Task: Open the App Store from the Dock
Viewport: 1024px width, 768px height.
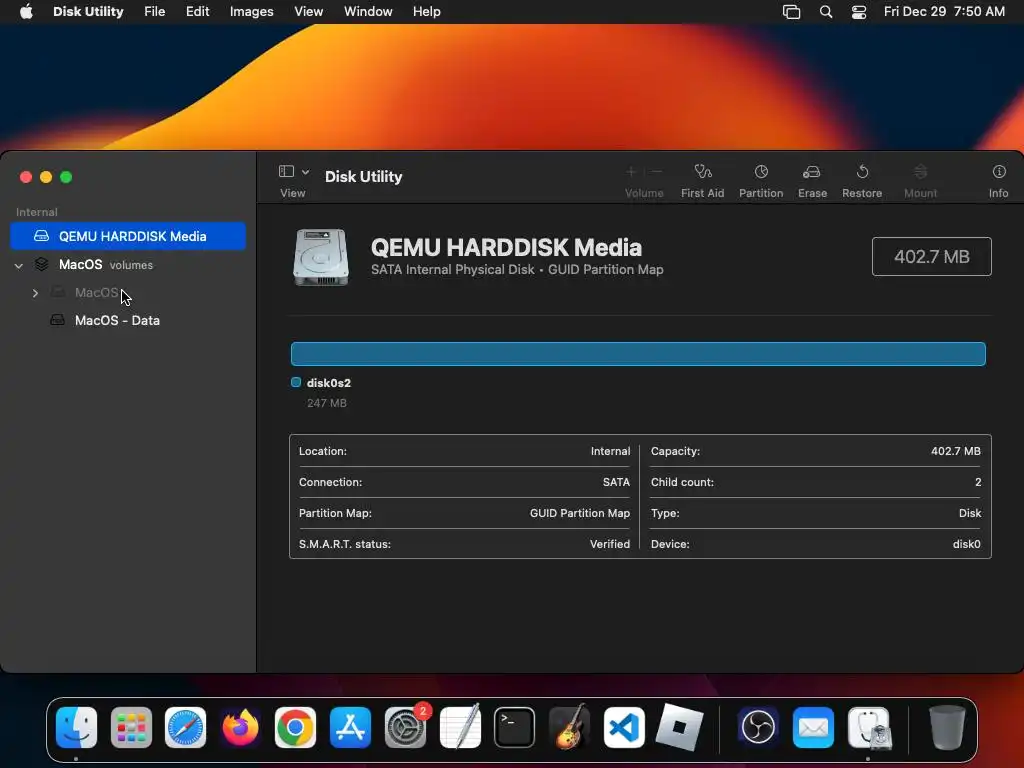Action: coord(350,727)
